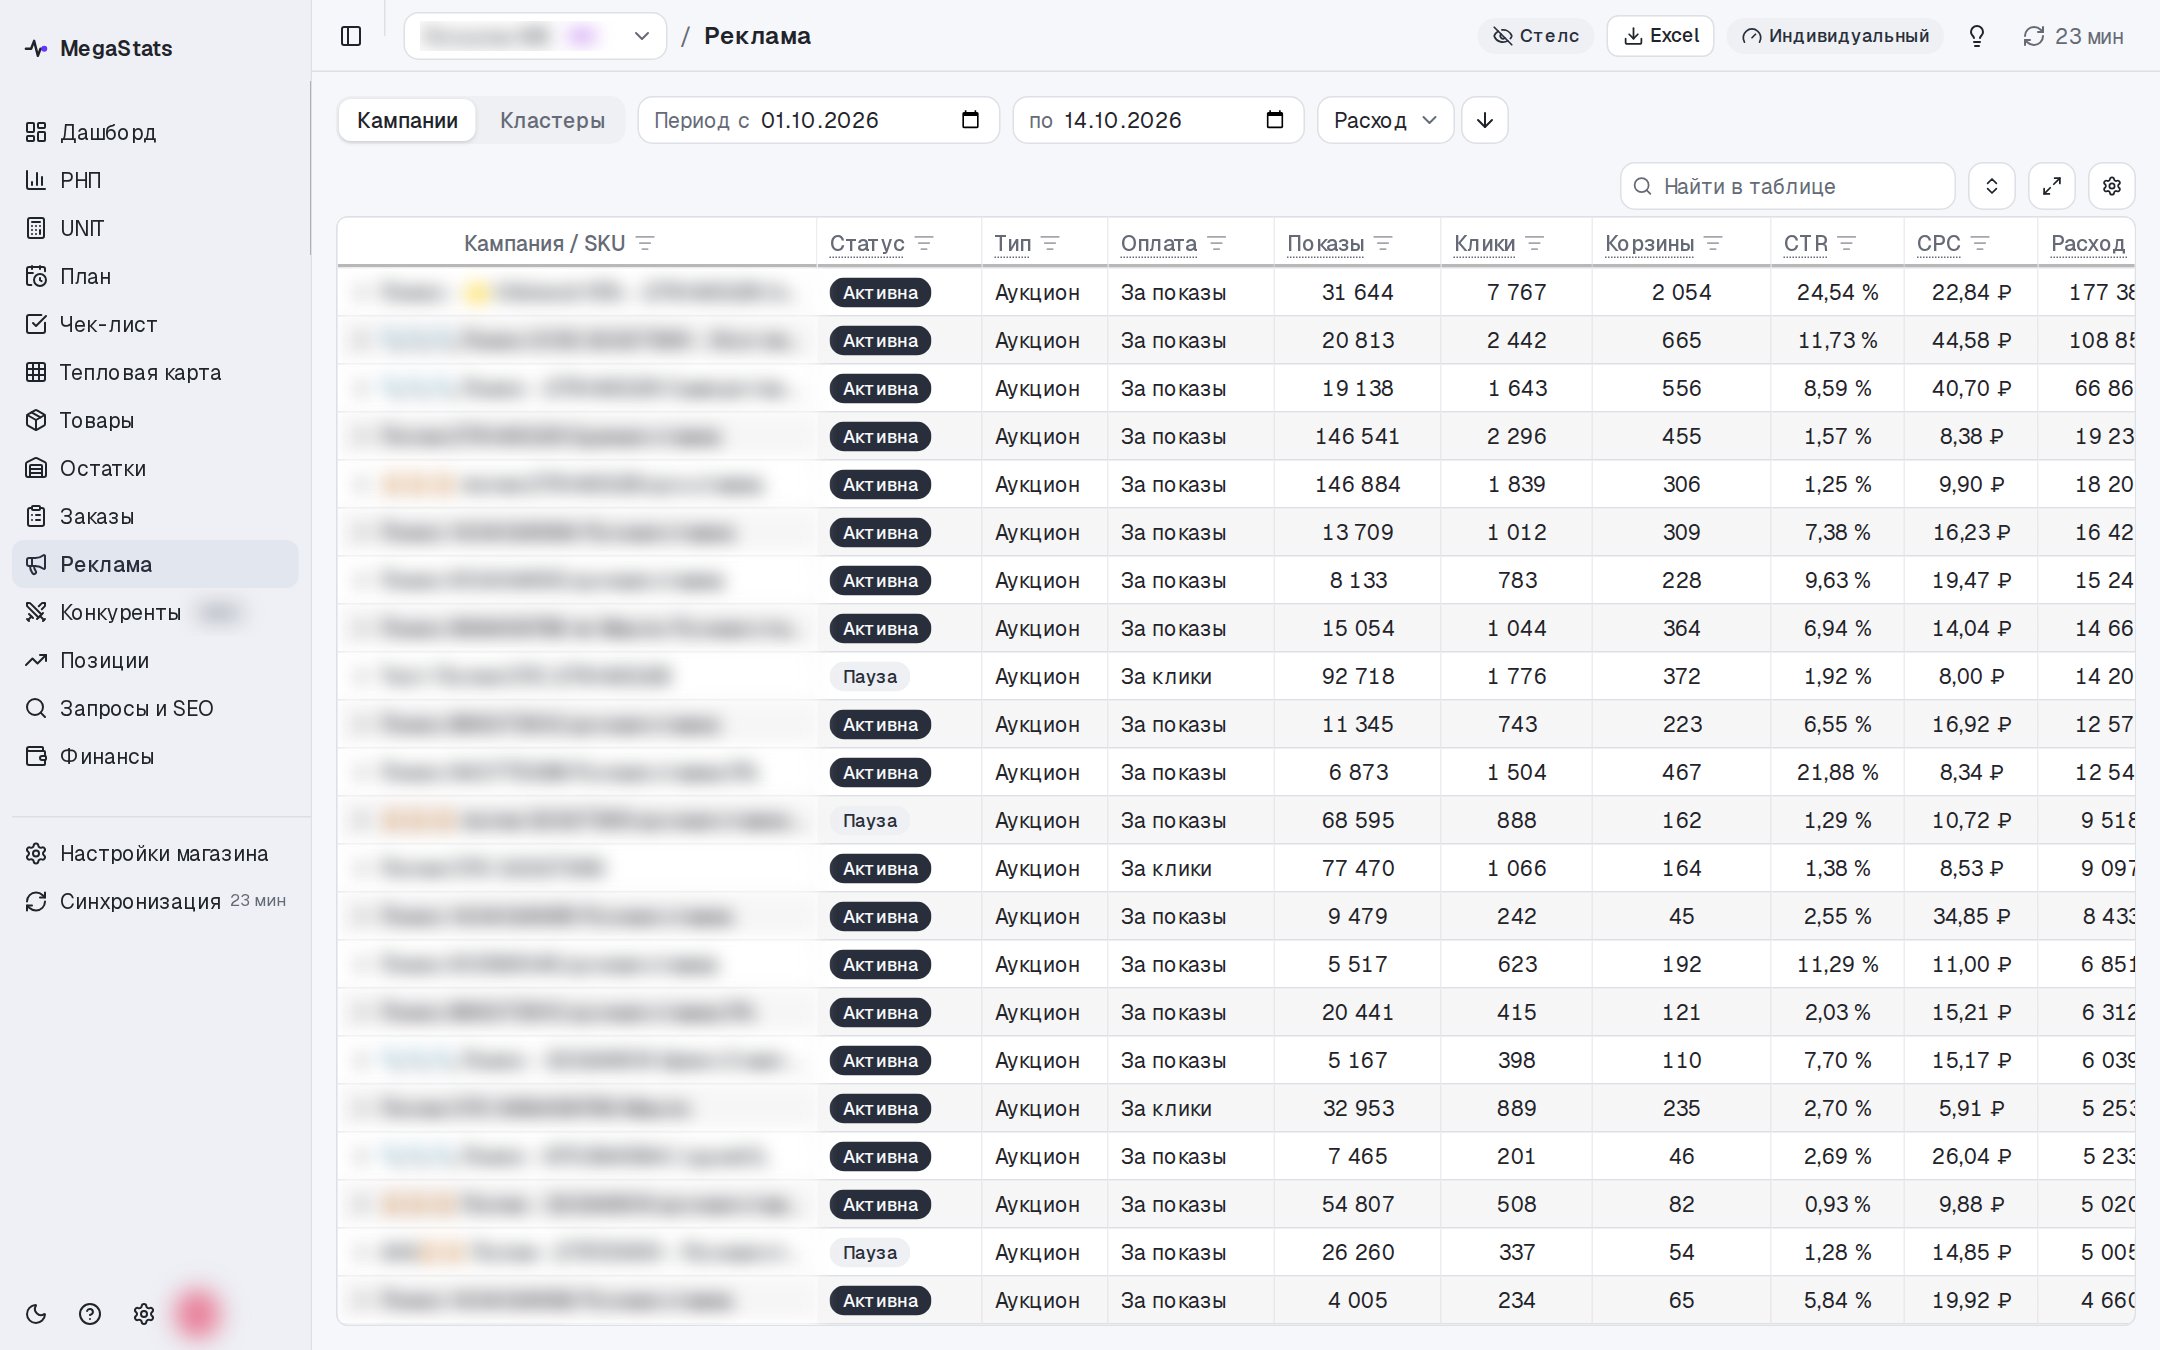Switch to Кампании tab
2160x1350 pixels.
tap(407, 120)
